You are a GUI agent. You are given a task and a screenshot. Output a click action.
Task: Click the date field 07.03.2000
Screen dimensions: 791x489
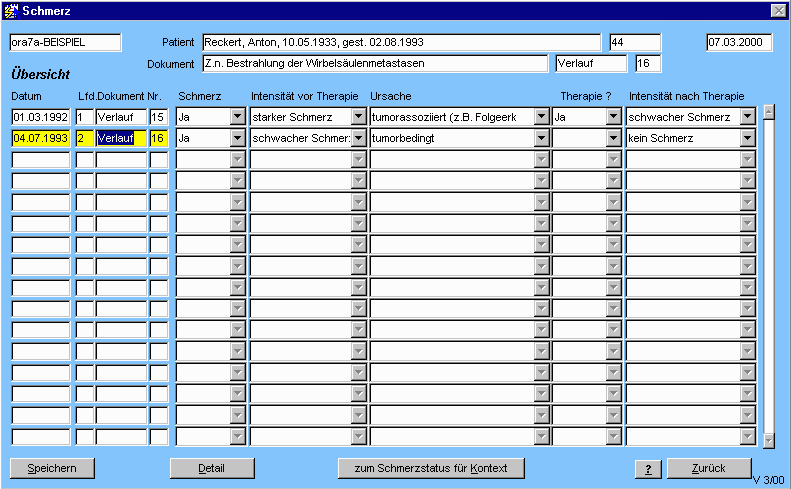(x=738, y=42)
